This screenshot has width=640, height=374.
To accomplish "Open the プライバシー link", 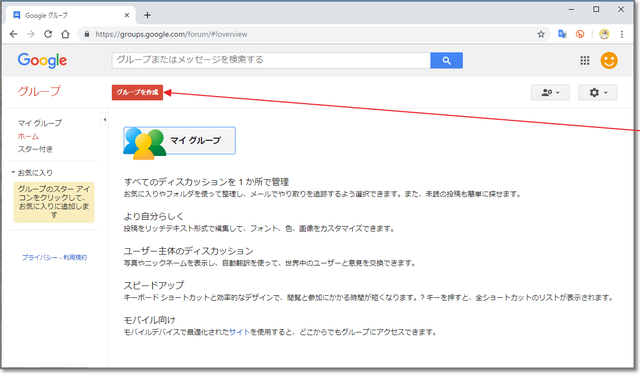I will coord(40,257).
